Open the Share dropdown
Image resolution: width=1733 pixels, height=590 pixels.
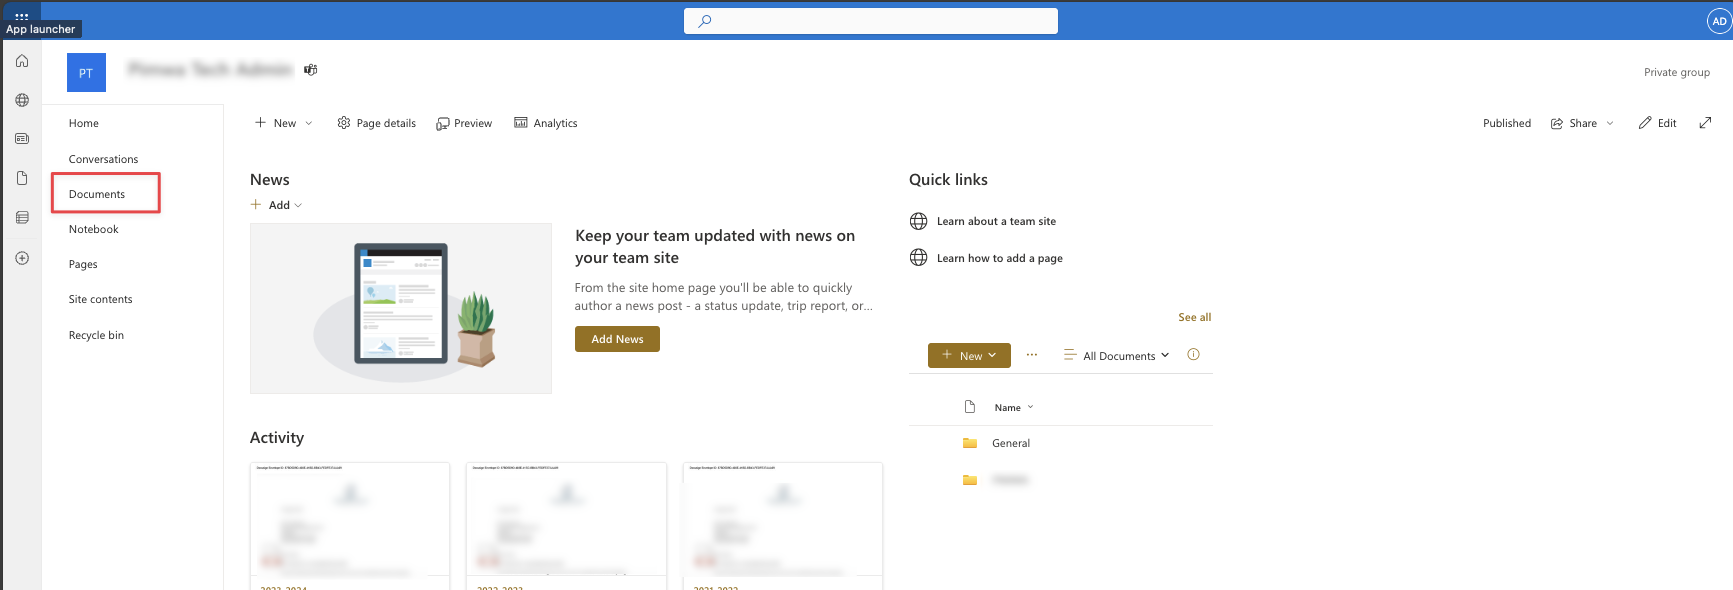pos(1582,123)
